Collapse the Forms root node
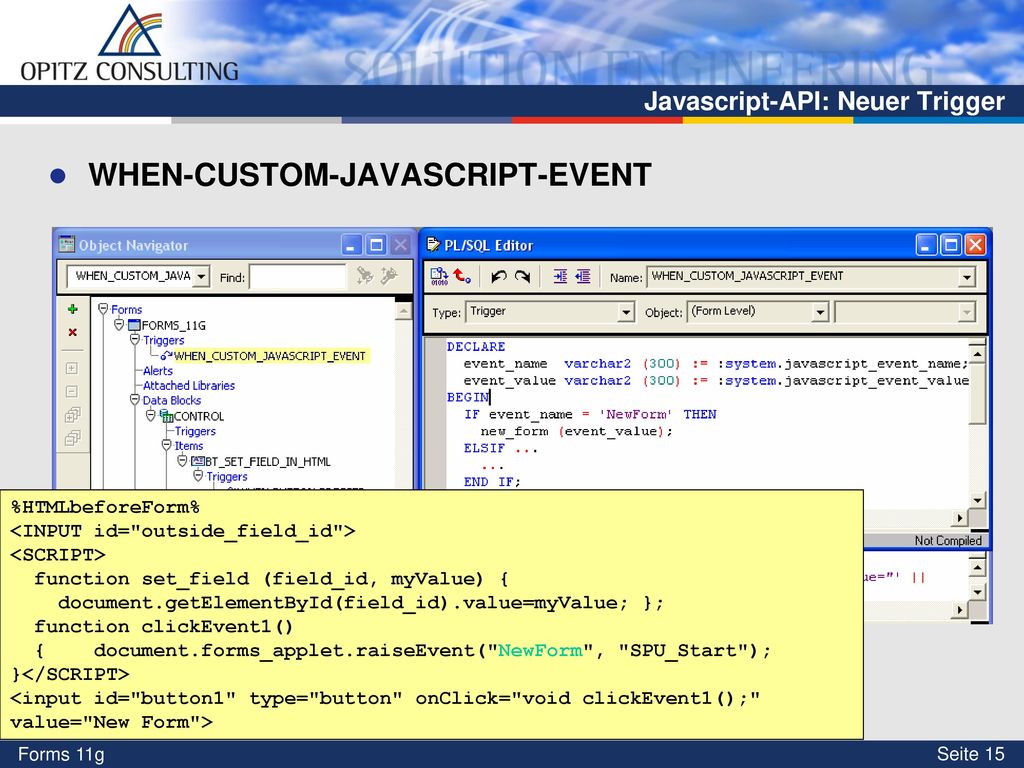The height and width of the screenshot is (768, 1024). pyautogui.click(x=103, y=308)
